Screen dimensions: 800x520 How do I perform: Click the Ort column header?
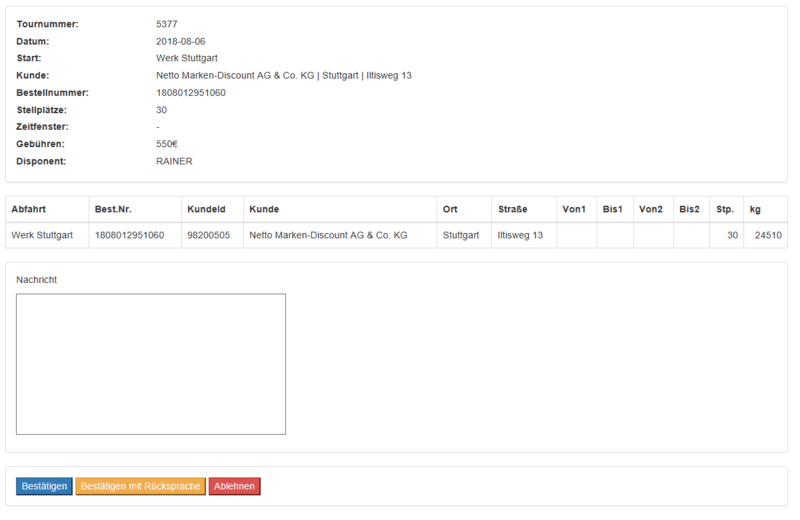(x=450, y=209)
